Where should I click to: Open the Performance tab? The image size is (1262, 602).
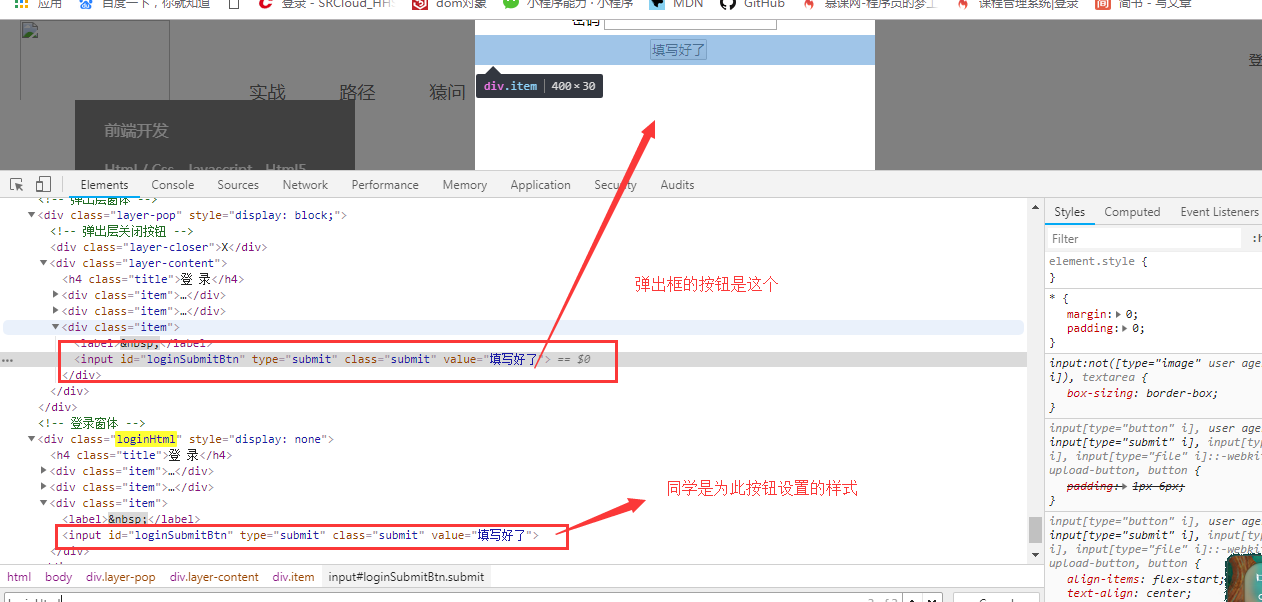click(x=385, y=185)
